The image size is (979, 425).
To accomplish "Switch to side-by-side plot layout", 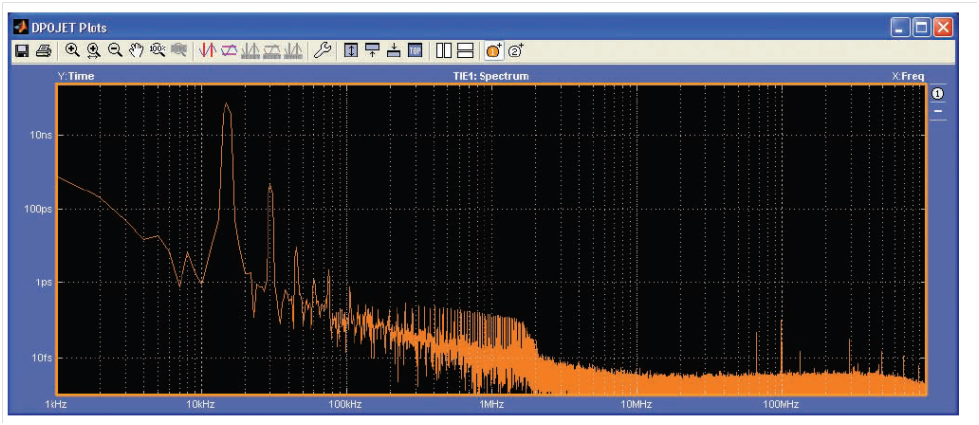I will (444, 50).
